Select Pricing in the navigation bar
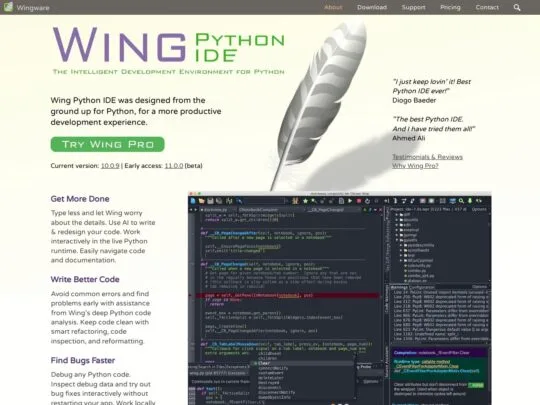 pyautogui.click(x=450, y=7)
